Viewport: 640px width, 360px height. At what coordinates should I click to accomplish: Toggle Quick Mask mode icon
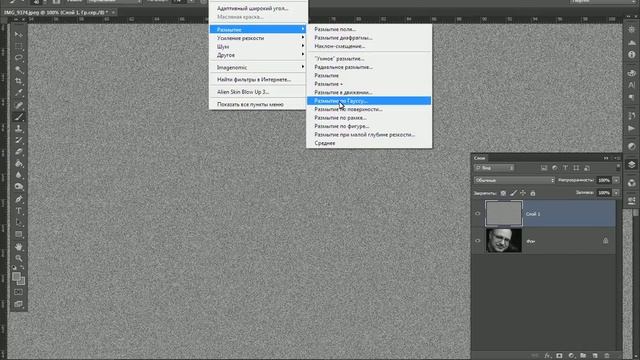click(18, 292)
